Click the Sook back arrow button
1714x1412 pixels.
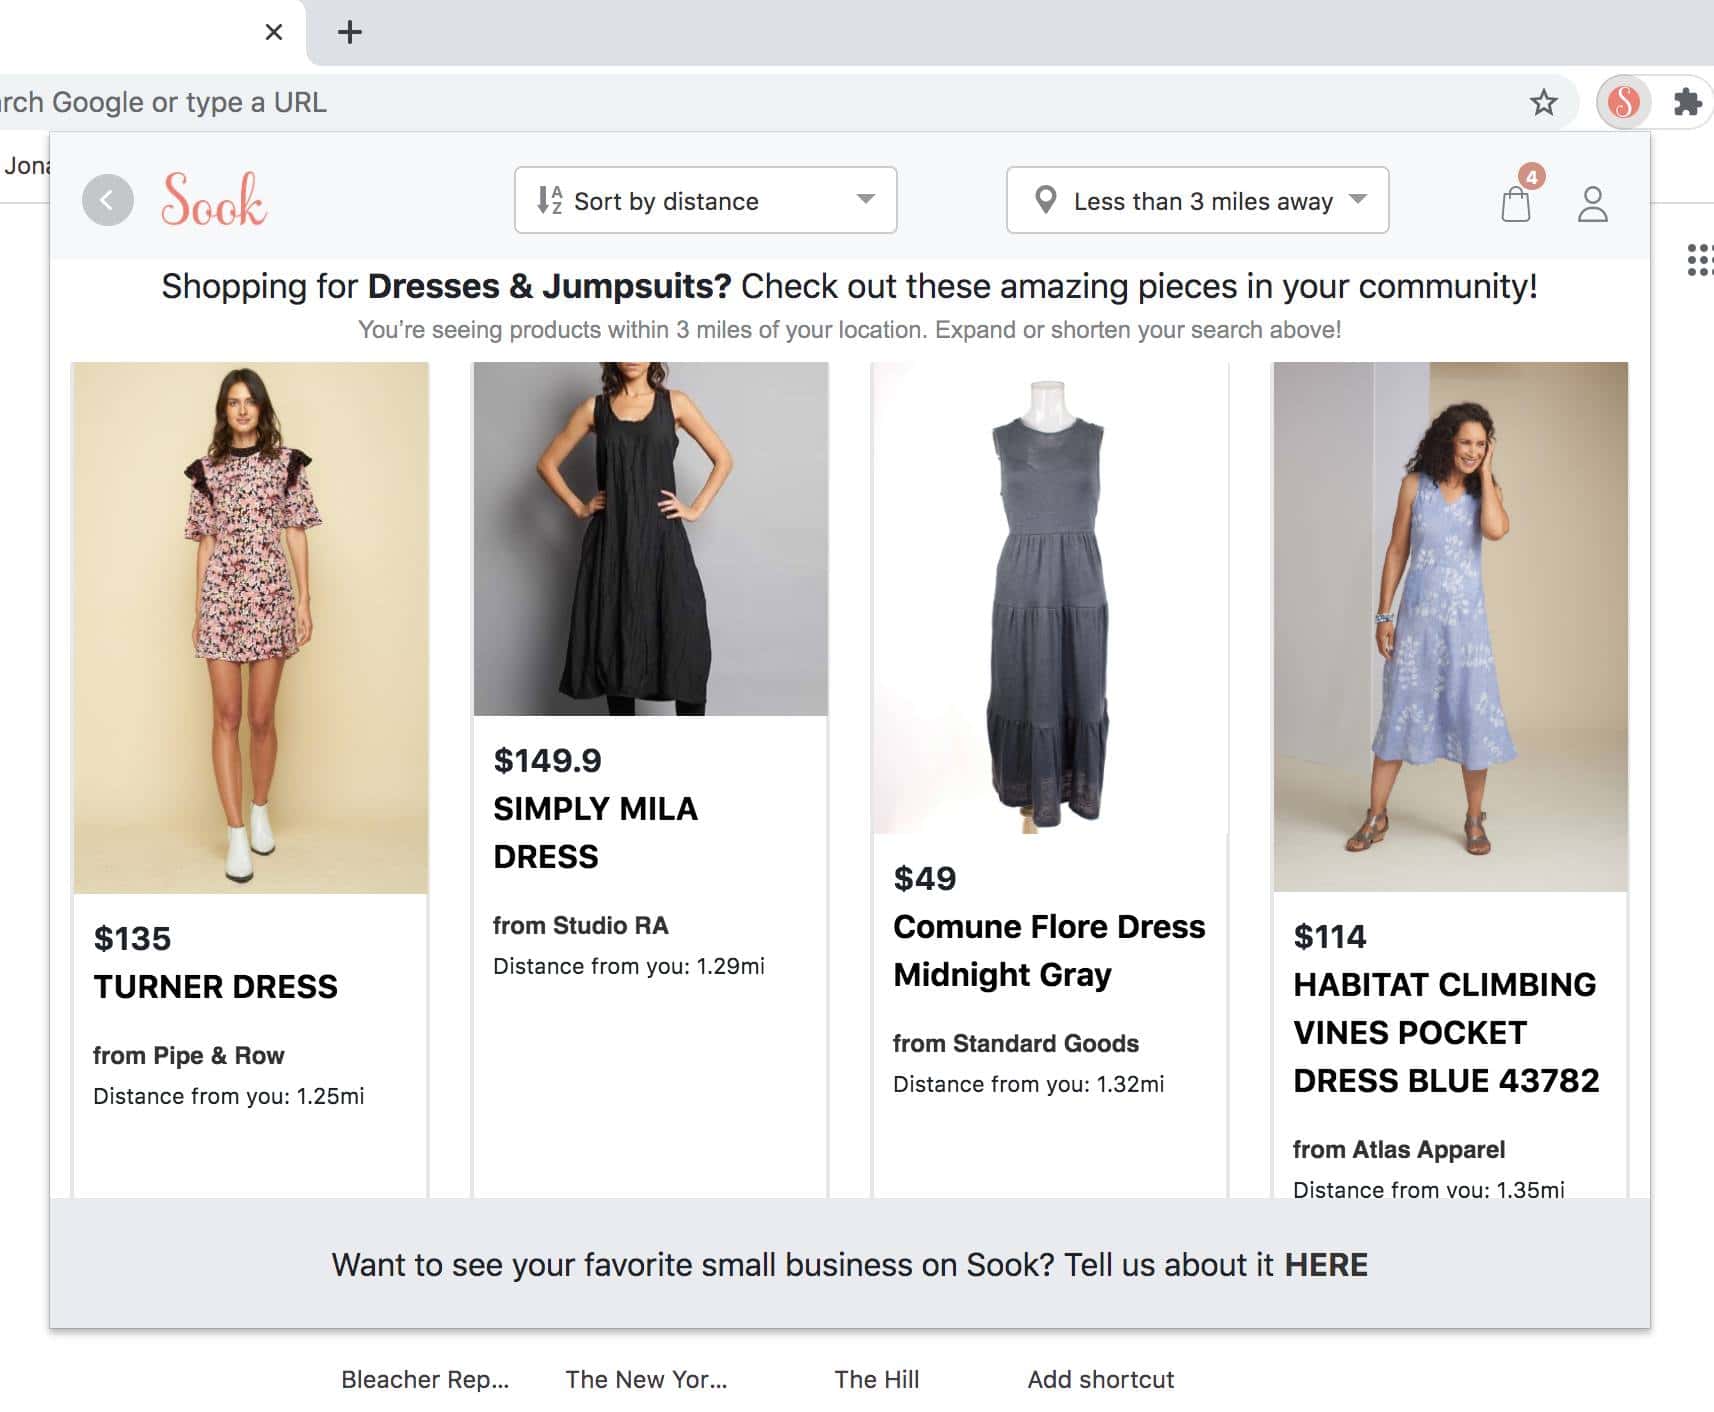click(x=108, y=200)
